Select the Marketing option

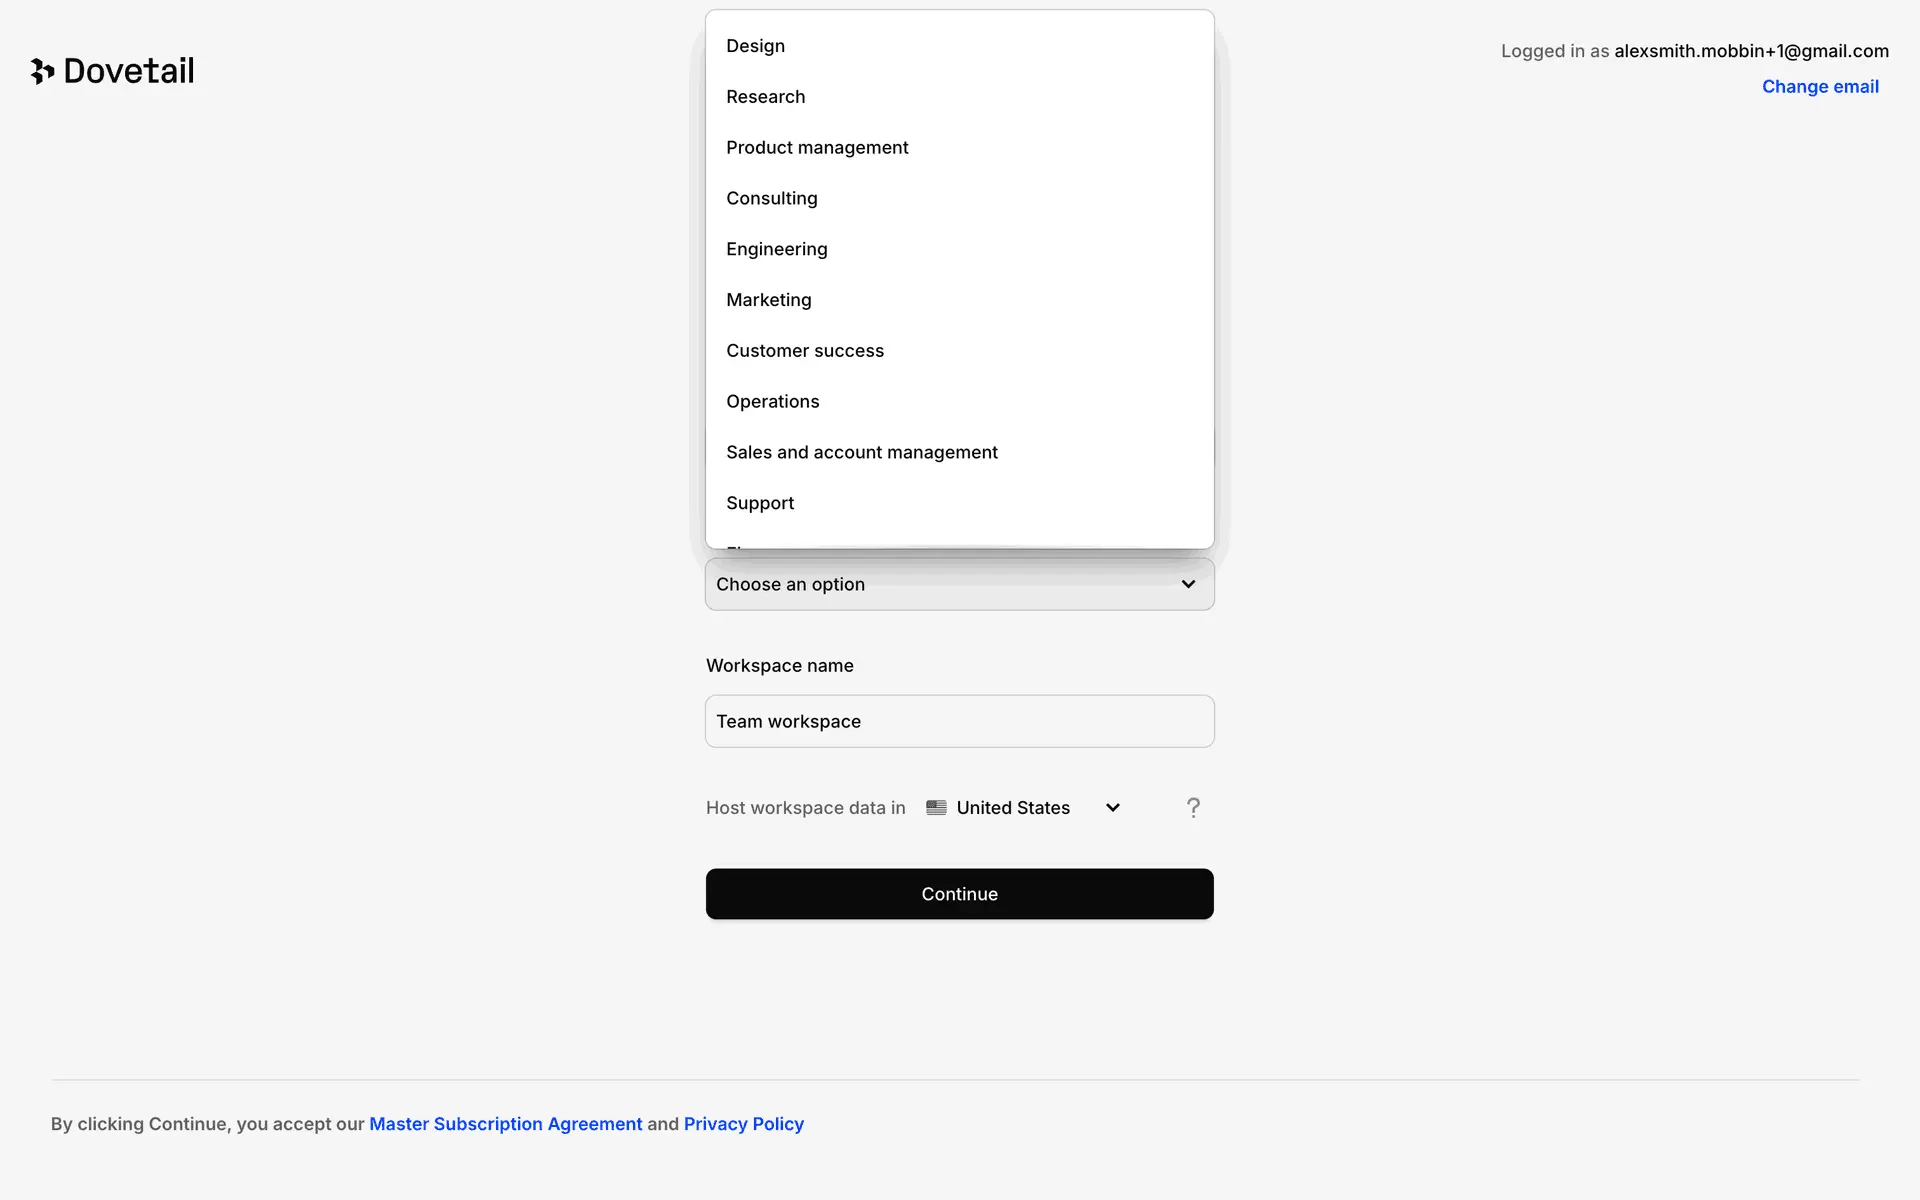coord(769,300)
